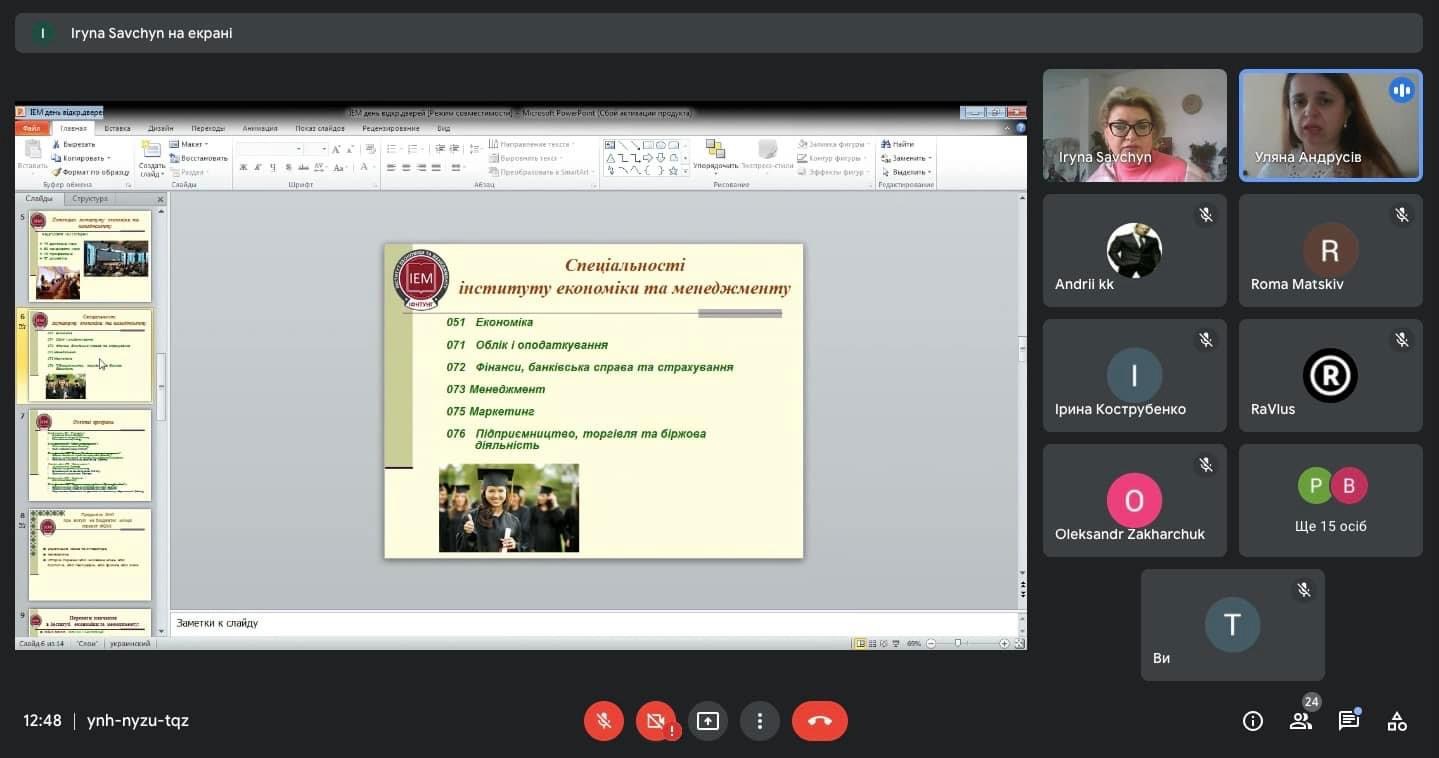Open the three-dot more options menu
The height and width of the screenshot is (758, 1439).
[760, 721]
